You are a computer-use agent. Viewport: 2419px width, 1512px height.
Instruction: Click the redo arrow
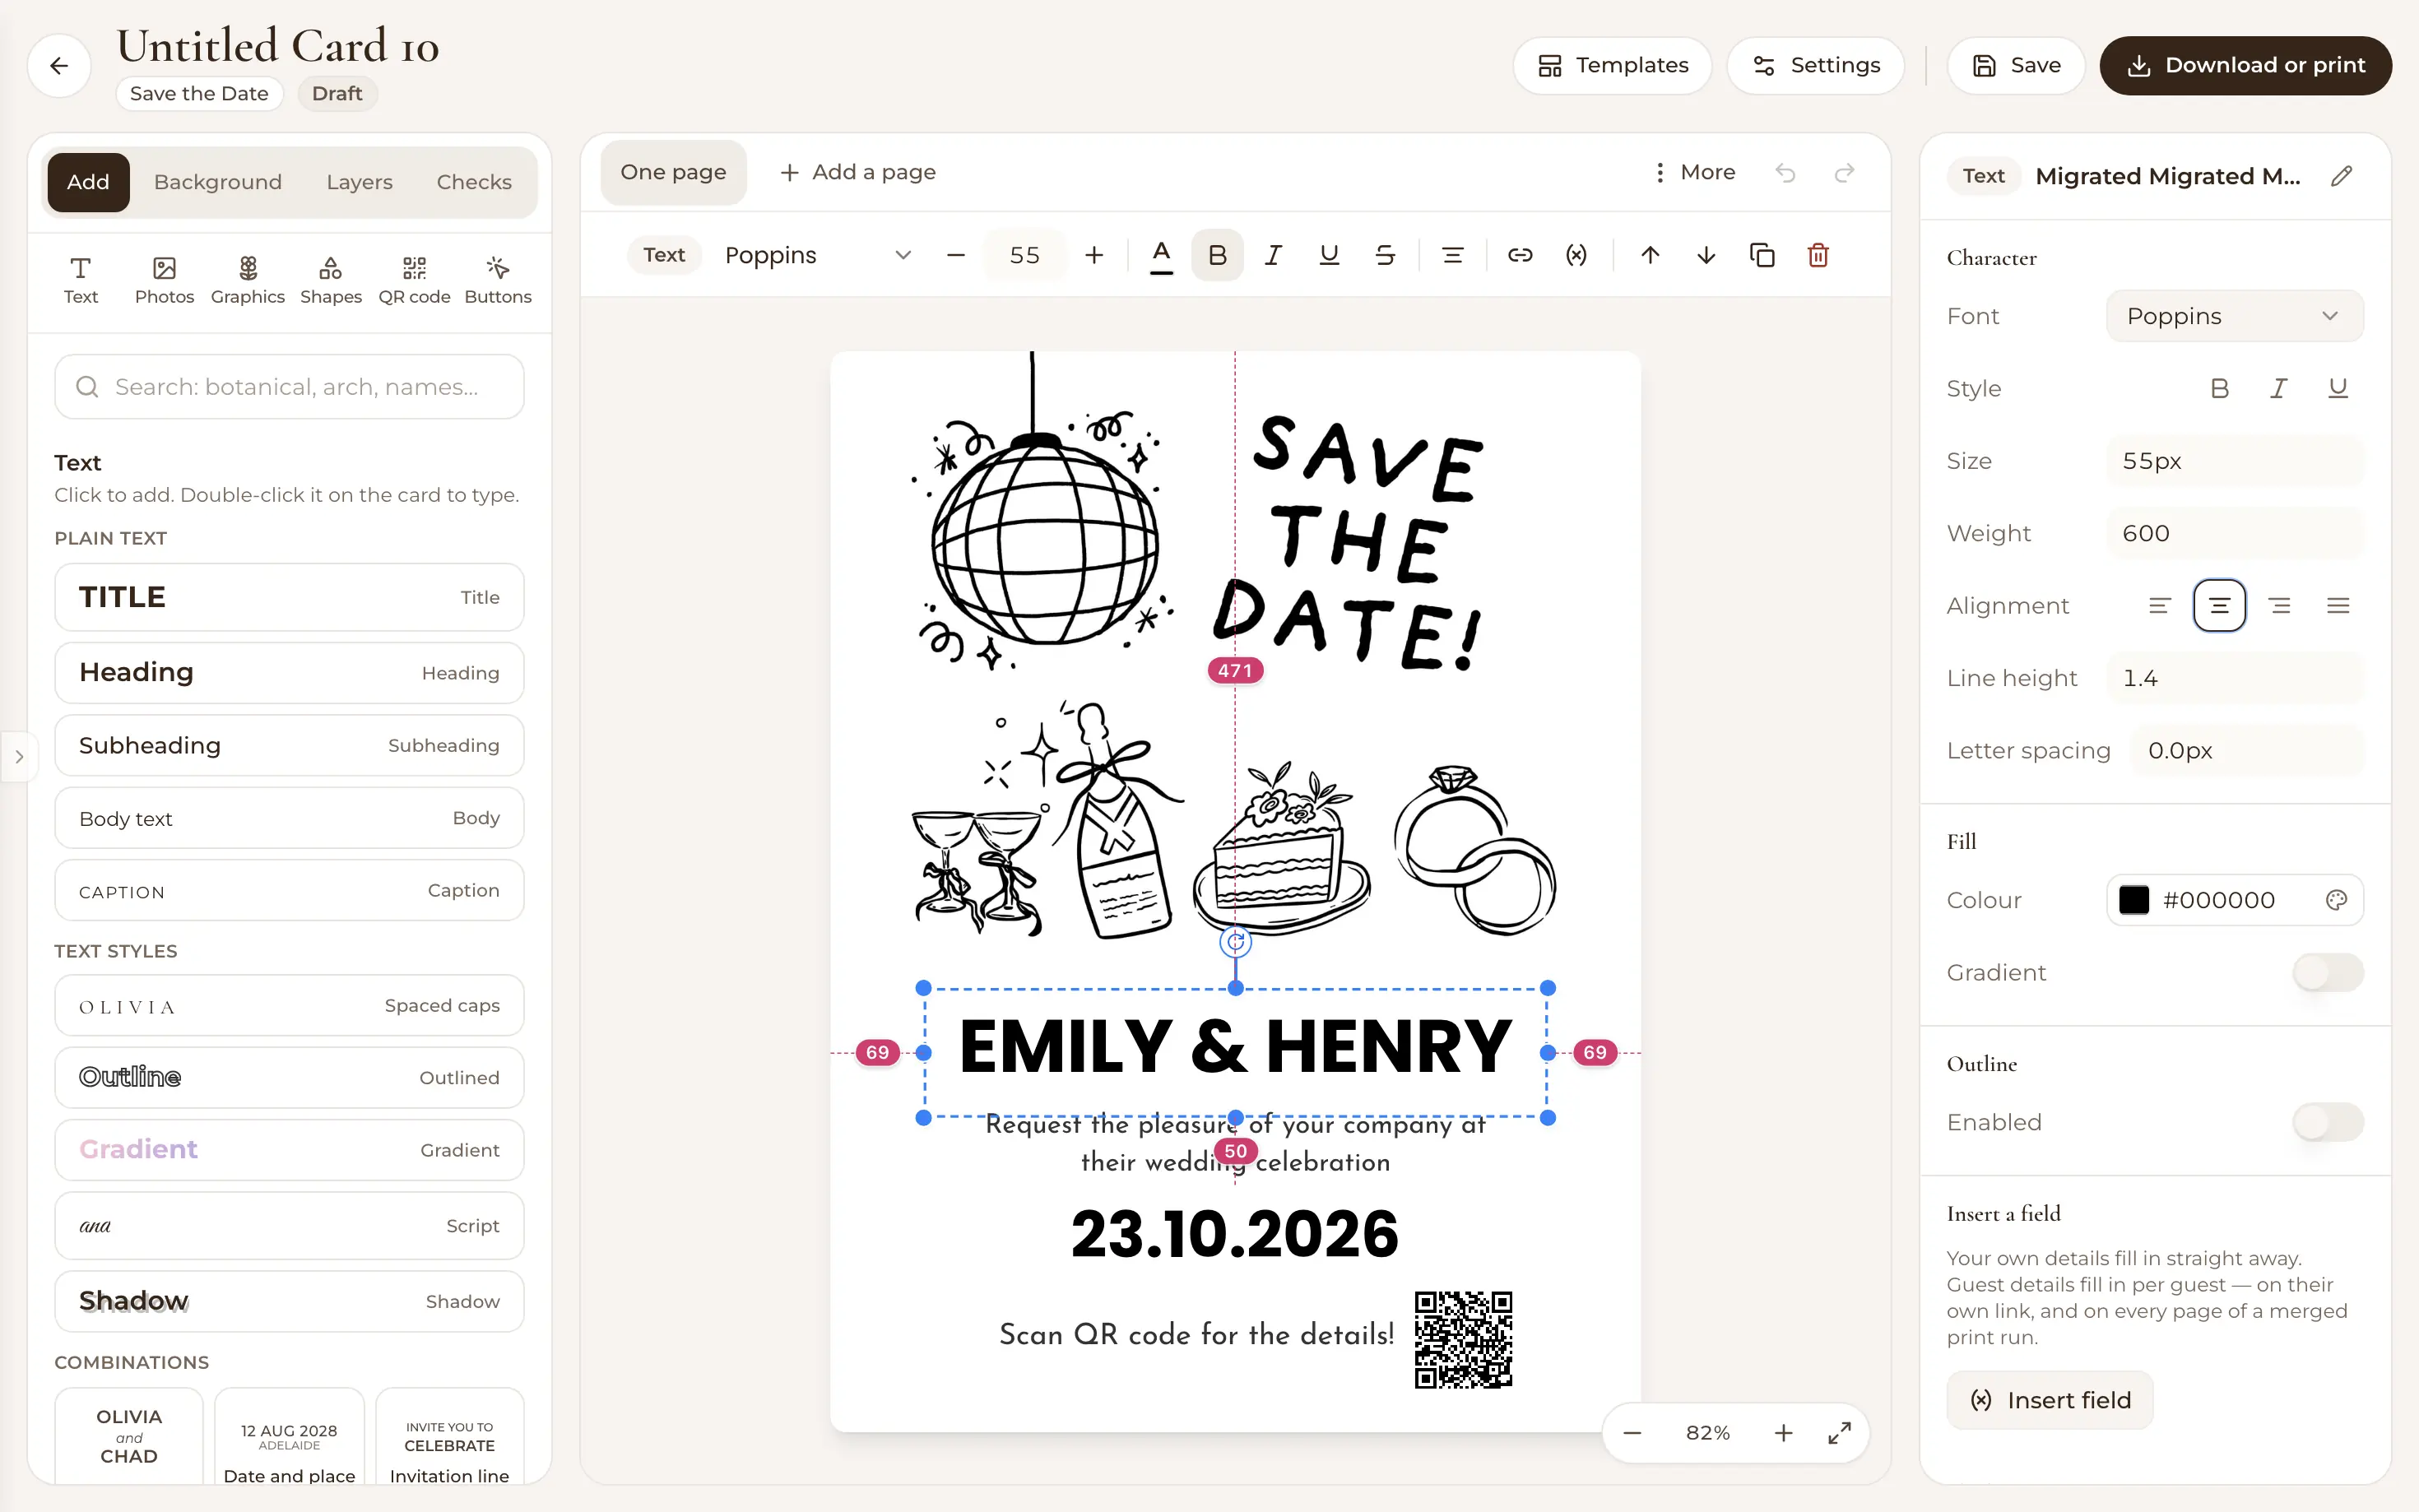[1844, 173]
